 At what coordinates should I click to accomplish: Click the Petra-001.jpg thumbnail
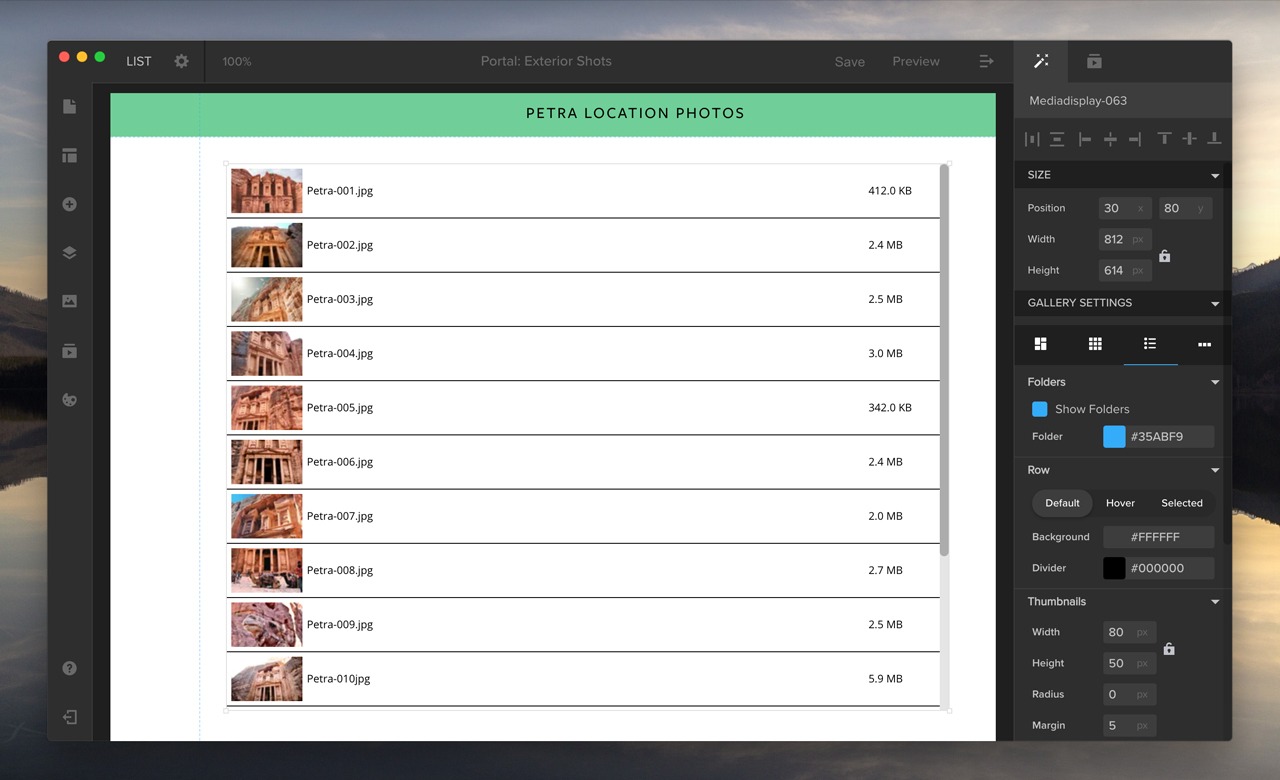[x=267, y=190]
